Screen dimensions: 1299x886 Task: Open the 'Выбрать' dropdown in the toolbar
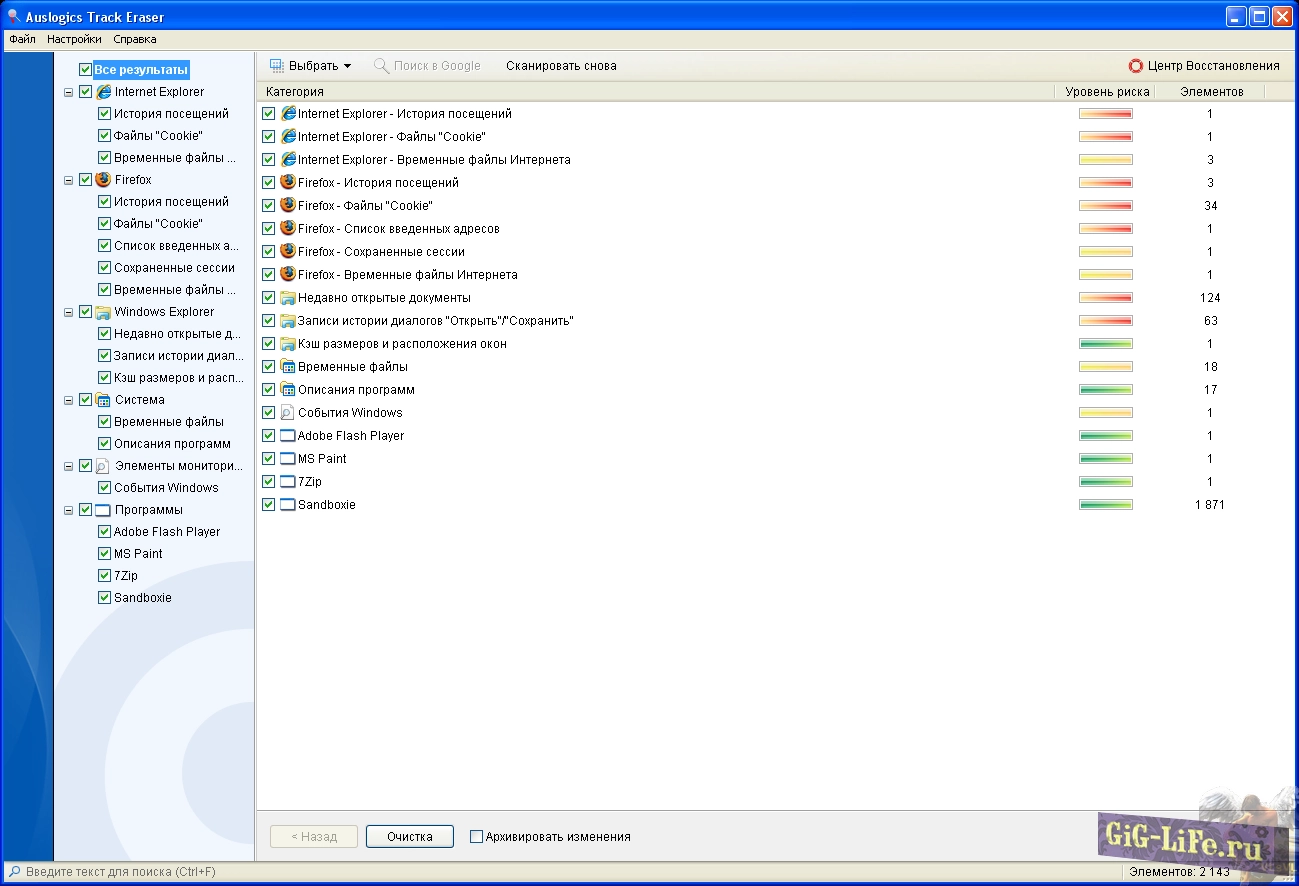click(x=311, y=66)
